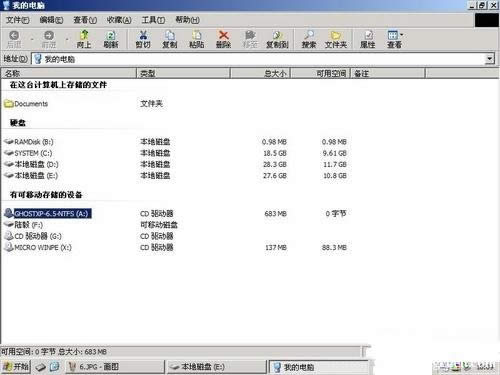Open the Search (搜索) magnifier tool
The width and height of the screenshot is (500, 375).
click(x=309, y=39)
